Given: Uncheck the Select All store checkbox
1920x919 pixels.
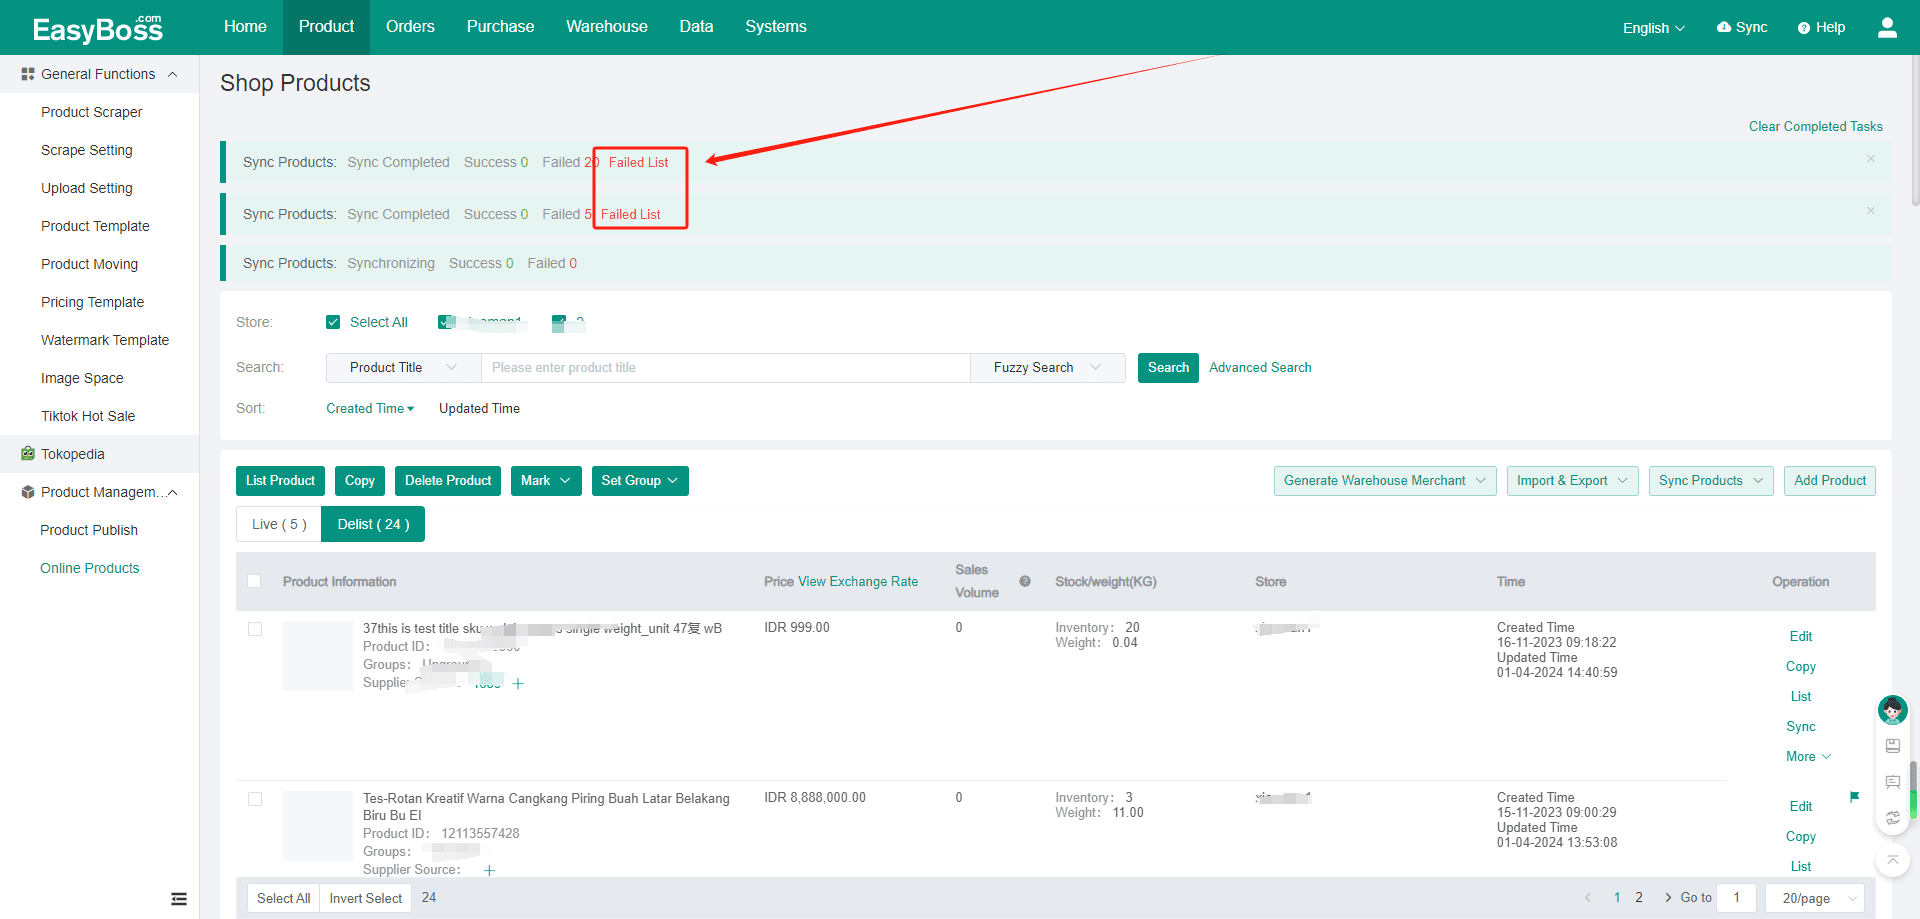Looking at the screenshot, I should pos(333,322).
